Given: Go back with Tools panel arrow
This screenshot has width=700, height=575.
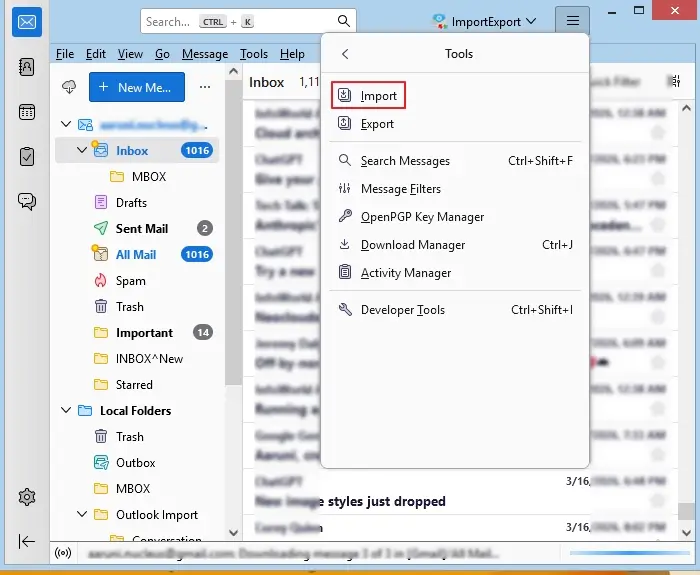Looking at the screenshot, I should pos(345,54).
